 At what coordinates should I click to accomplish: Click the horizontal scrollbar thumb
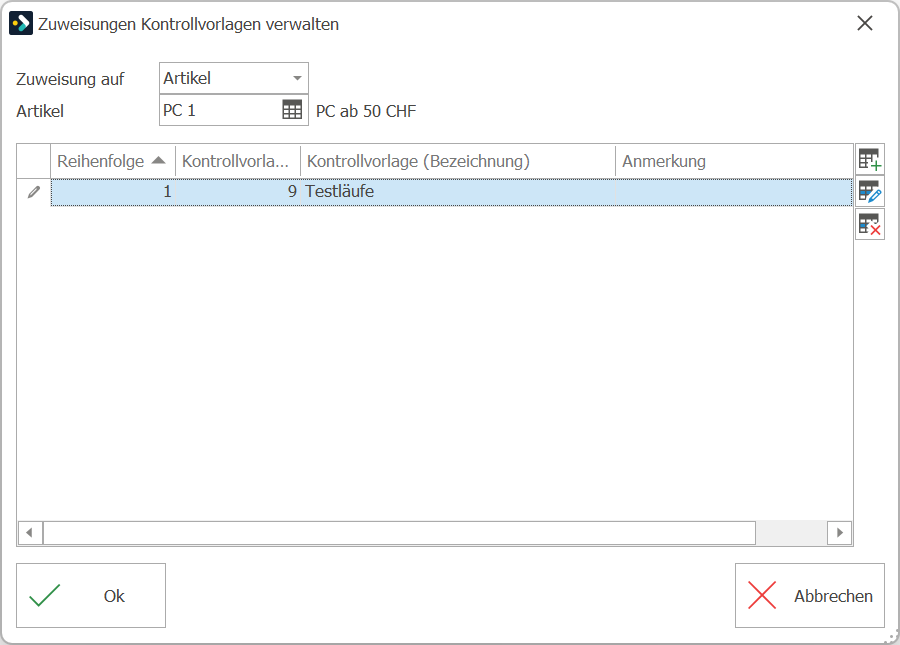point(399,533)
